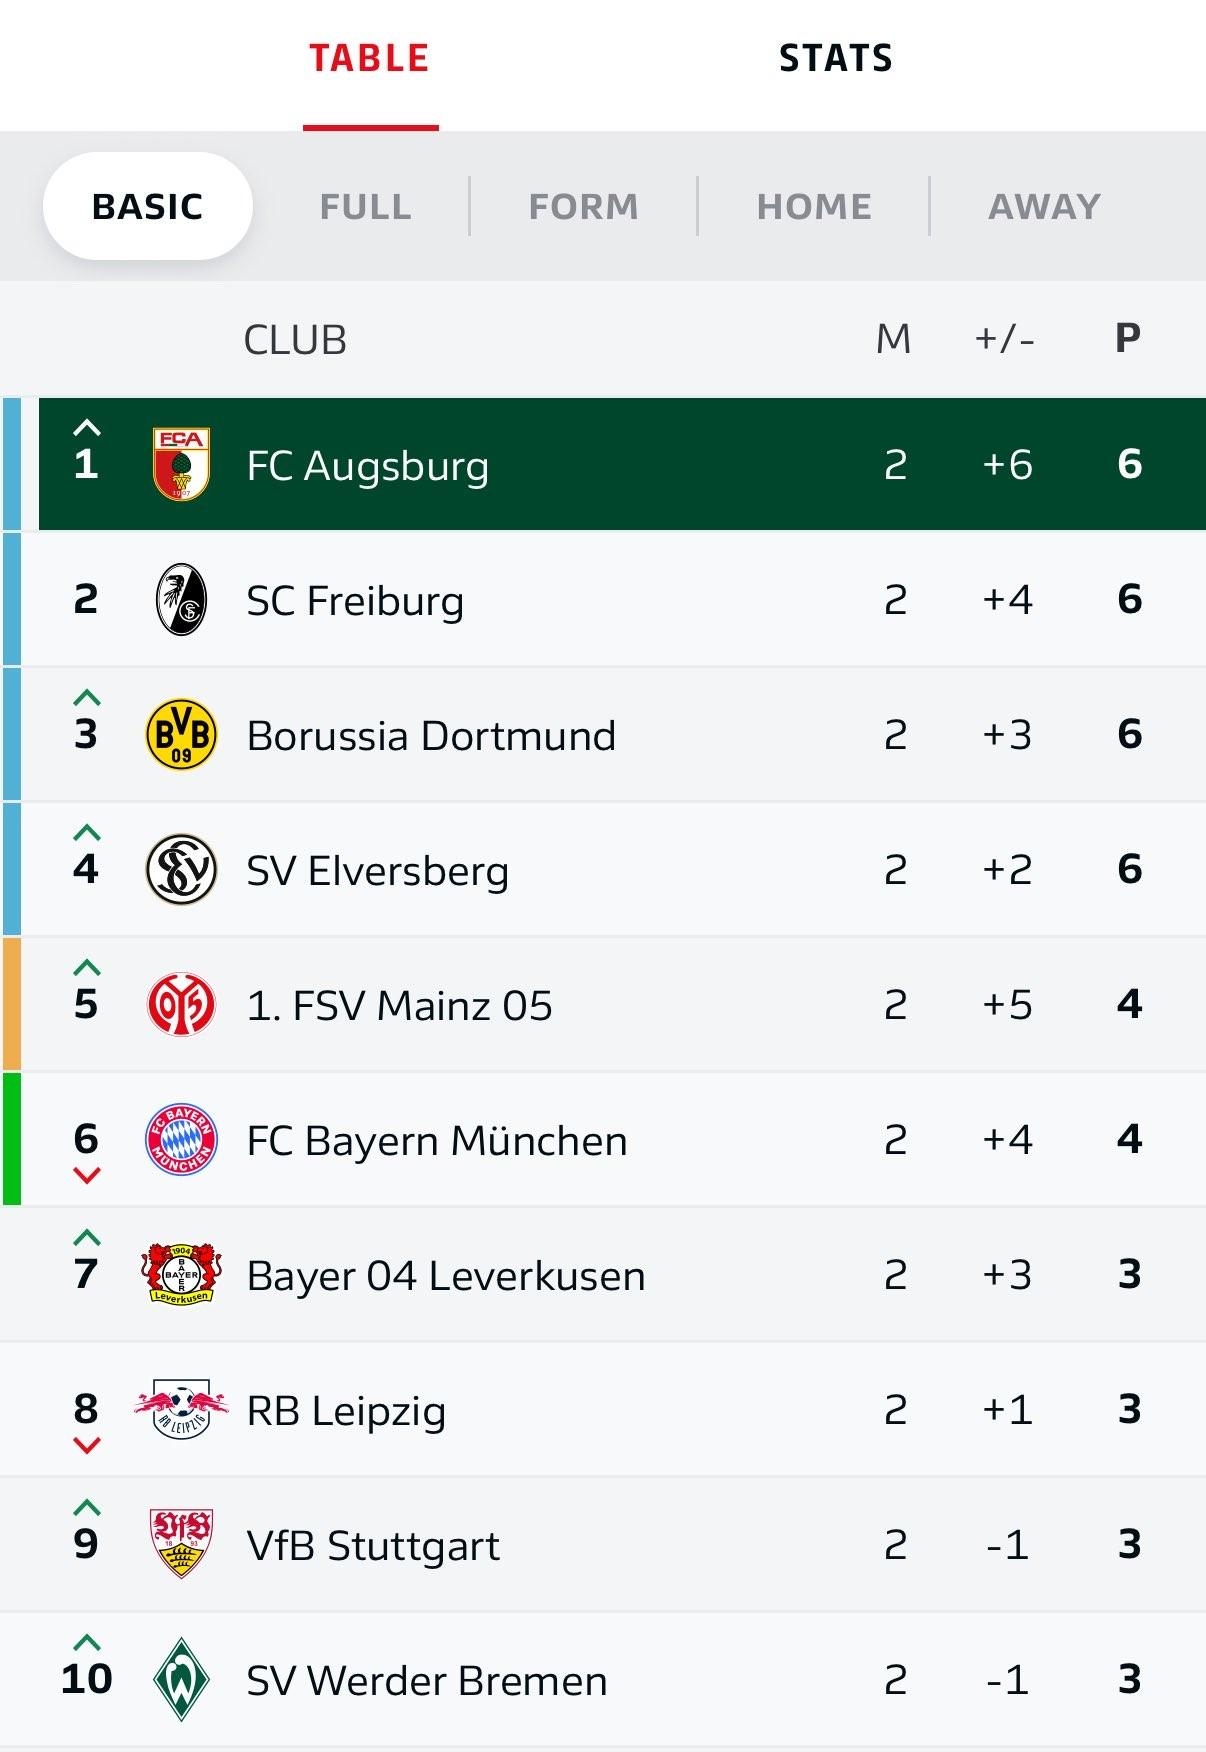Tap the Bayer 04 Leverkusen logo

[x=181, y=1274]
